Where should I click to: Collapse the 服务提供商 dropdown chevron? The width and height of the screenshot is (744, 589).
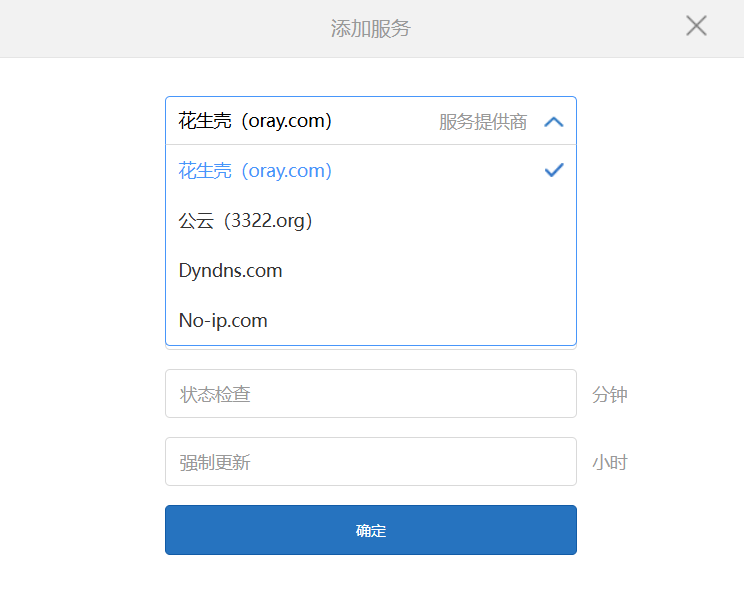pyautogui.click(x=554, y=122)
